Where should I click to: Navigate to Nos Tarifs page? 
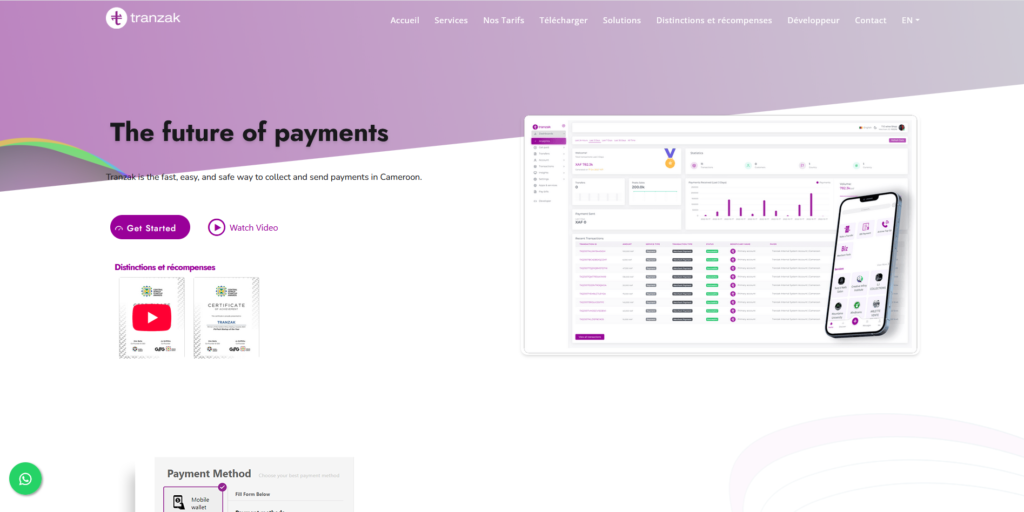click(x=503, y=20)
